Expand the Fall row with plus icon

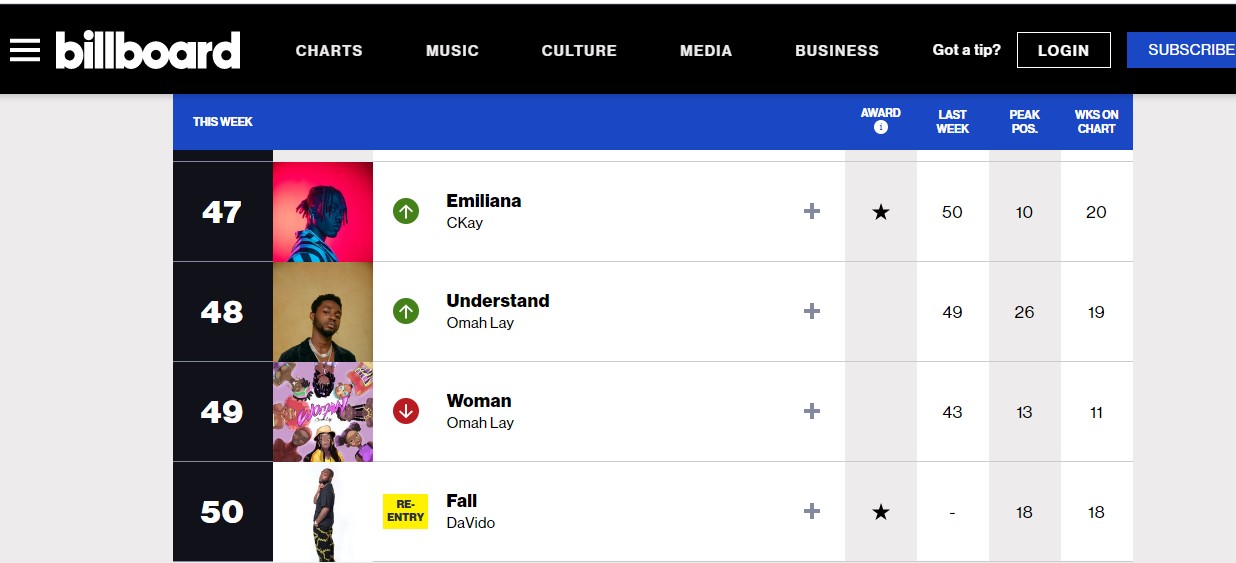click(812, 511)
